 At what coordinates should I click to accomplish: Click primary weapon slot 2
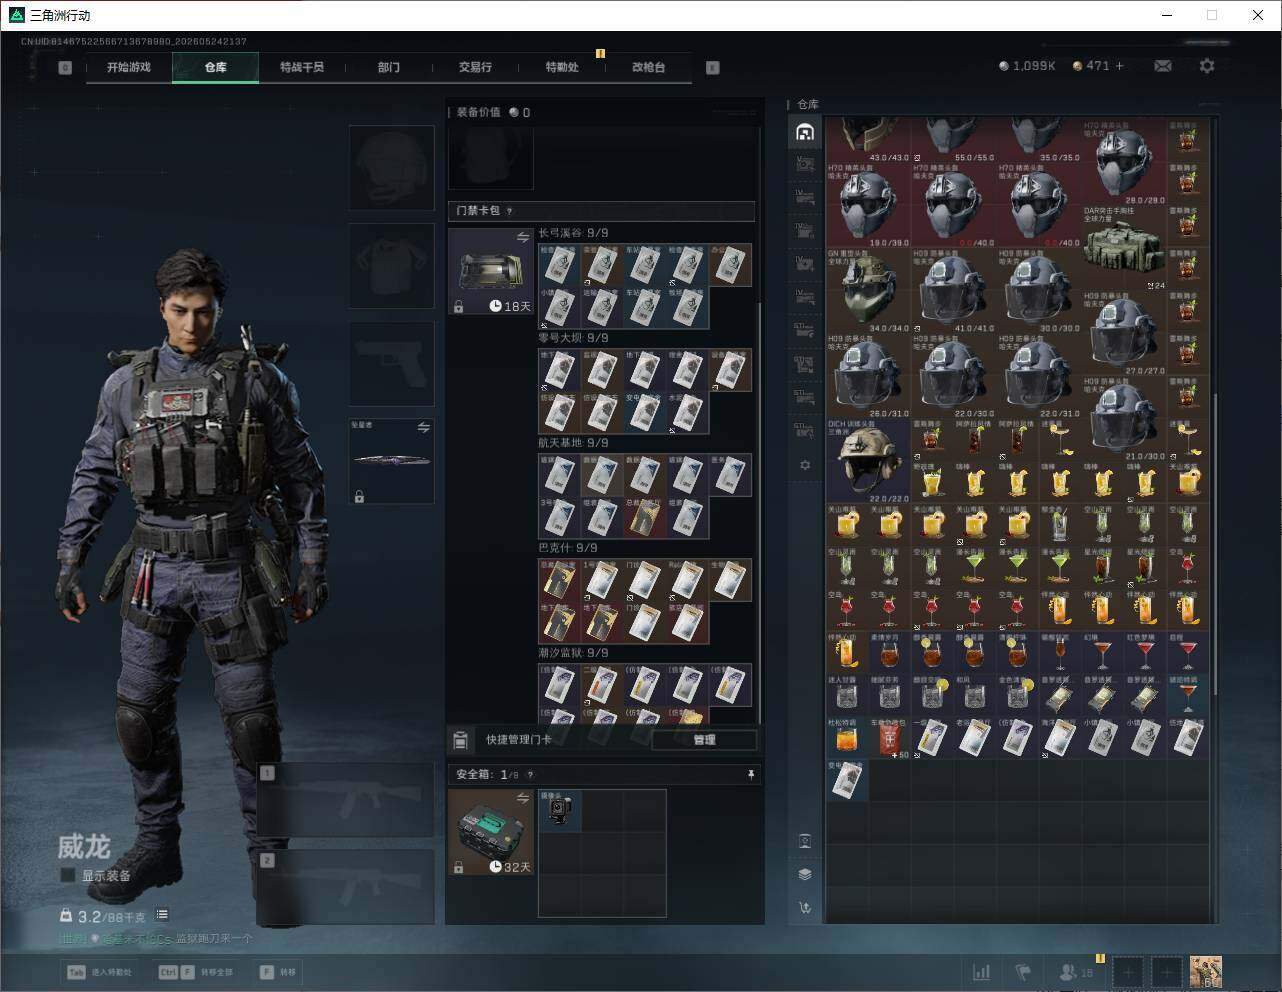pos(346,887)
